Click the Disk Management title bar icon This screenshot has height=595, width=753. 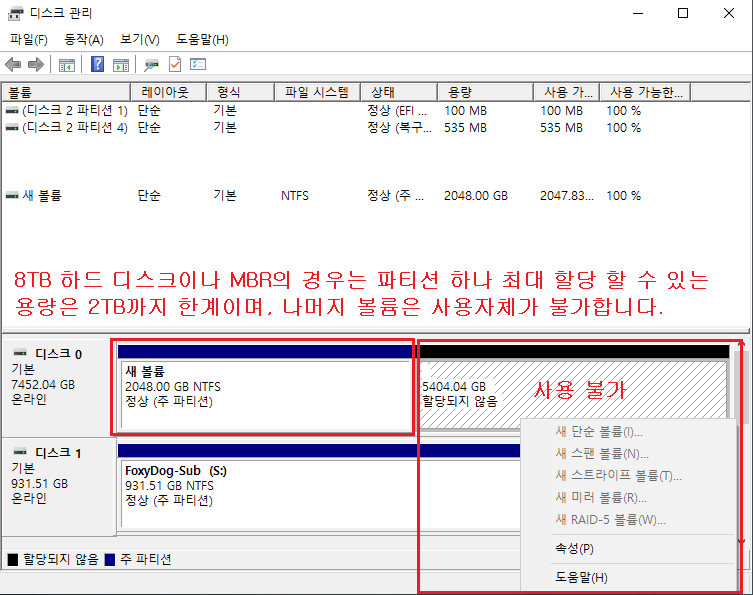coord(15,13)
